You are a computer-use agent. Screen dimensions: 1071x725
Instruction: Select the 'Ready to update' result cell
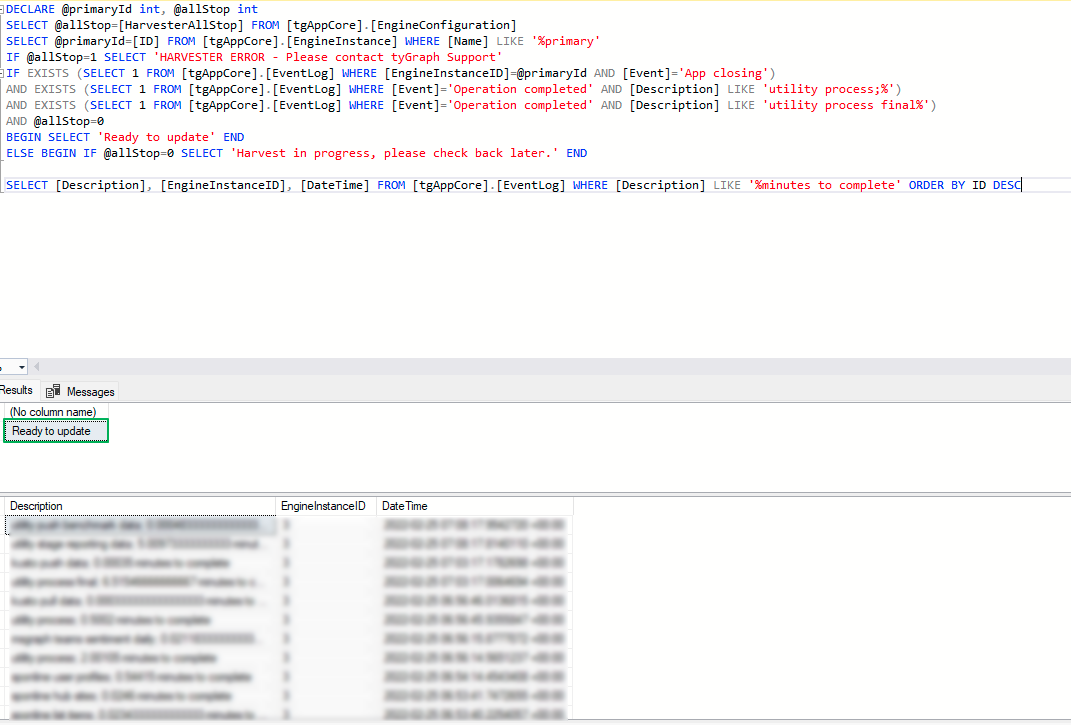tap(55, 430)
